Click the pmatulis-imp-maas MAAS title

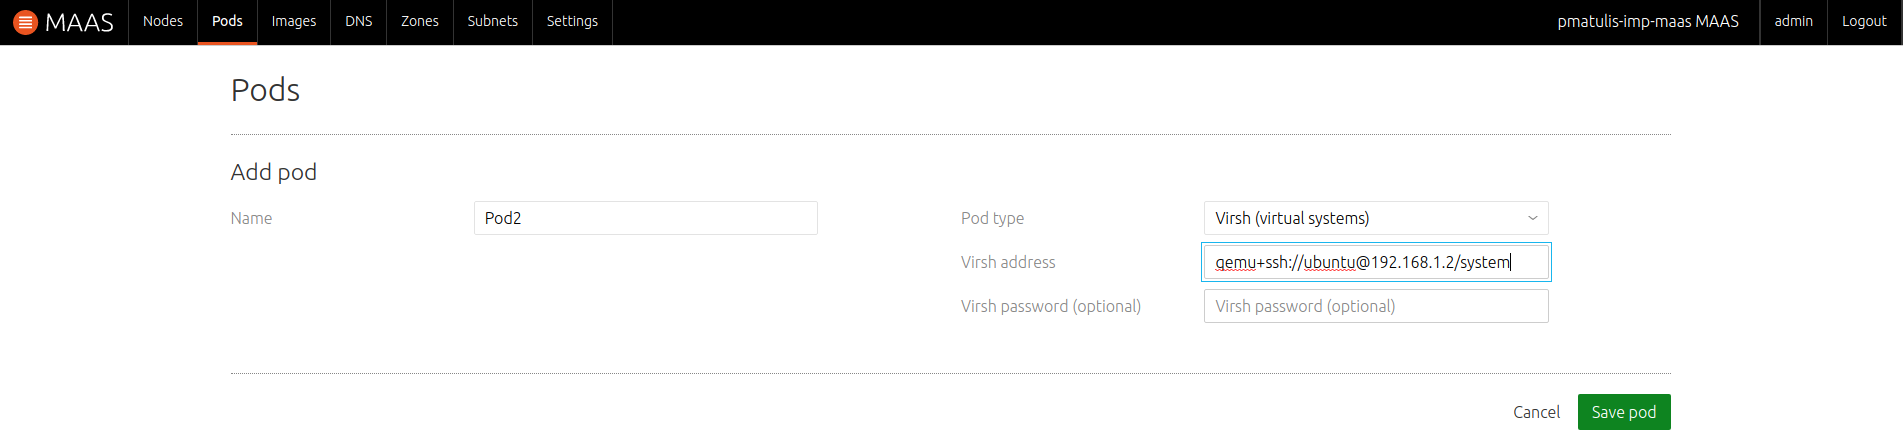1648,21
